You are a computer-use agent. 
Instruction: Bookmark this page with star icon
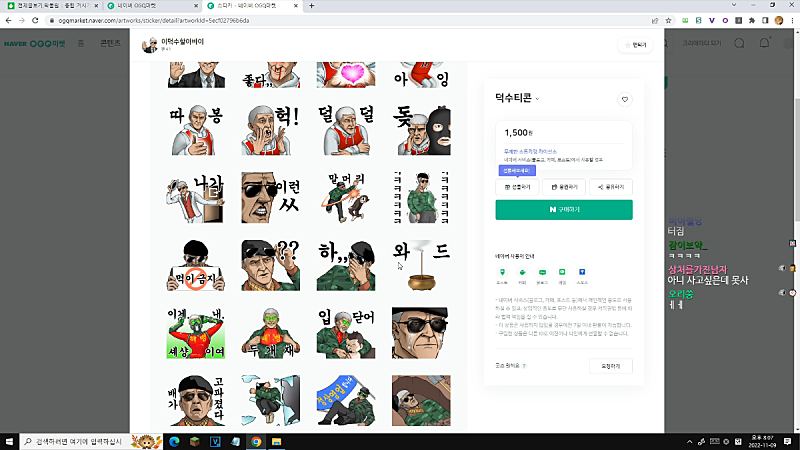click(x=668, y=20)
